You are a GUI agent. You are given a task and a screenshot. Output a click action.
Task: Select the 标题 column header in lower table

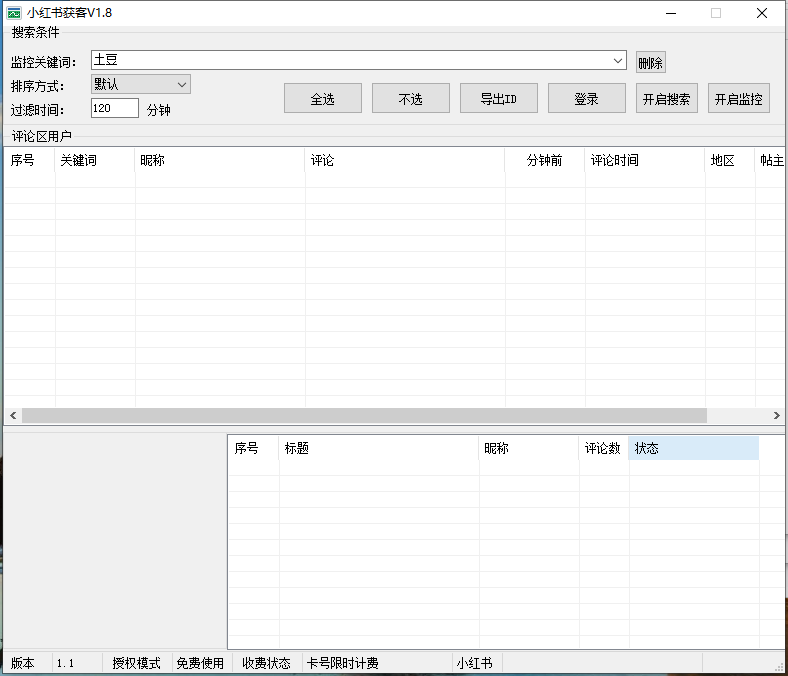pyautogui.click(x=378, y=449)
